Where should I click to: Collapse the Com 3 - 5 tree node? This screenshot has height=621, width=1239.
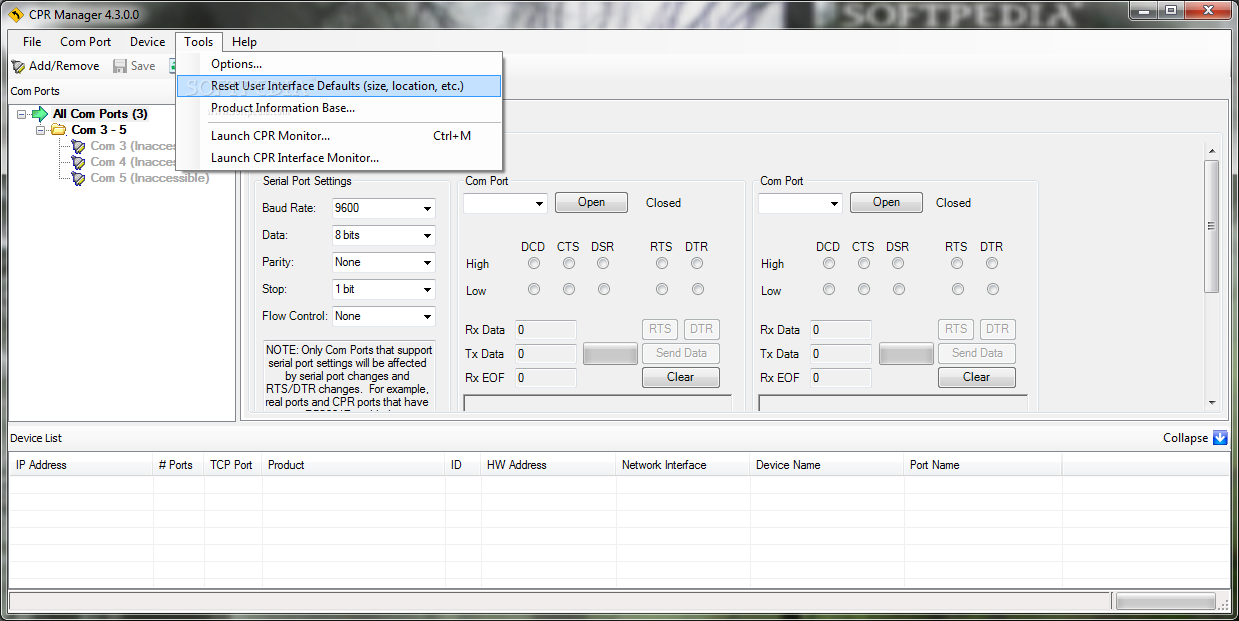click(41, 130)
